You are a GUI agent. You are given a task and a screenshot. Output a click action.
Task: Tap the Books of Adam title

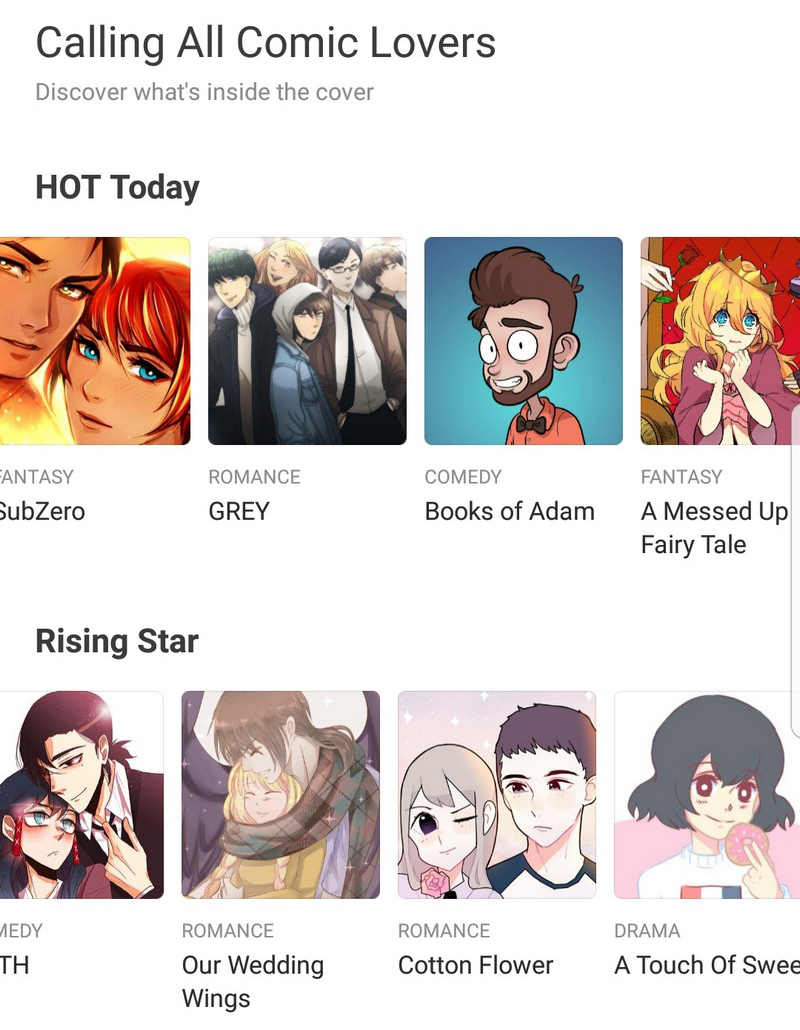tap(510, 511)
